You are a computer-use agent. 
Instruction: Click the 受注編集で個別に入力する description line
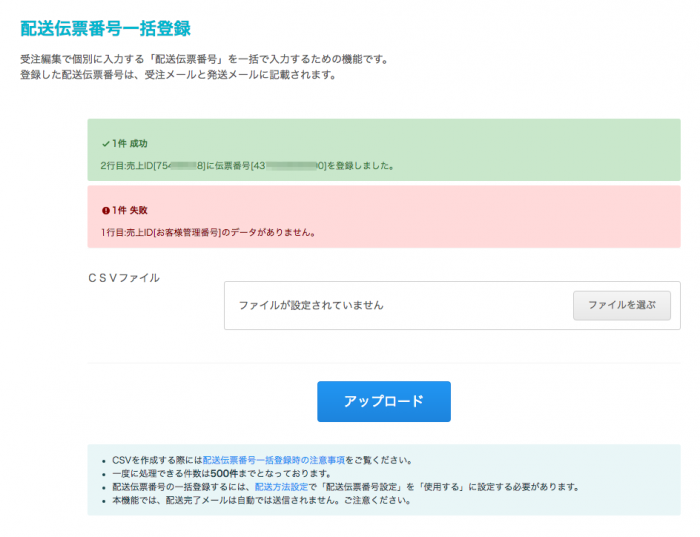pos(205,59)
